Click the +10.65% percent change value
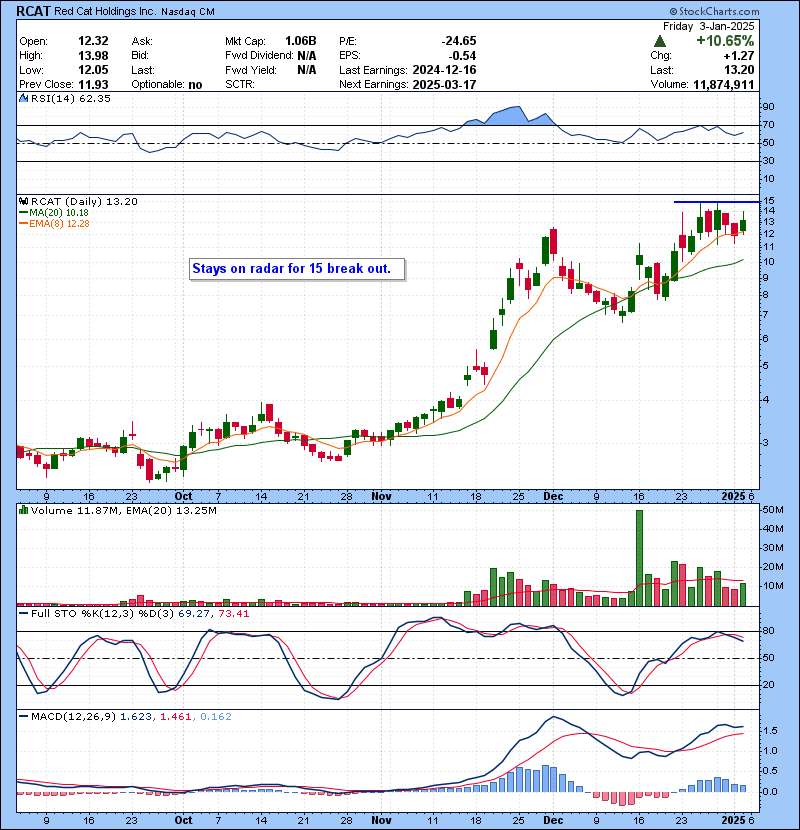 [725, 41]
